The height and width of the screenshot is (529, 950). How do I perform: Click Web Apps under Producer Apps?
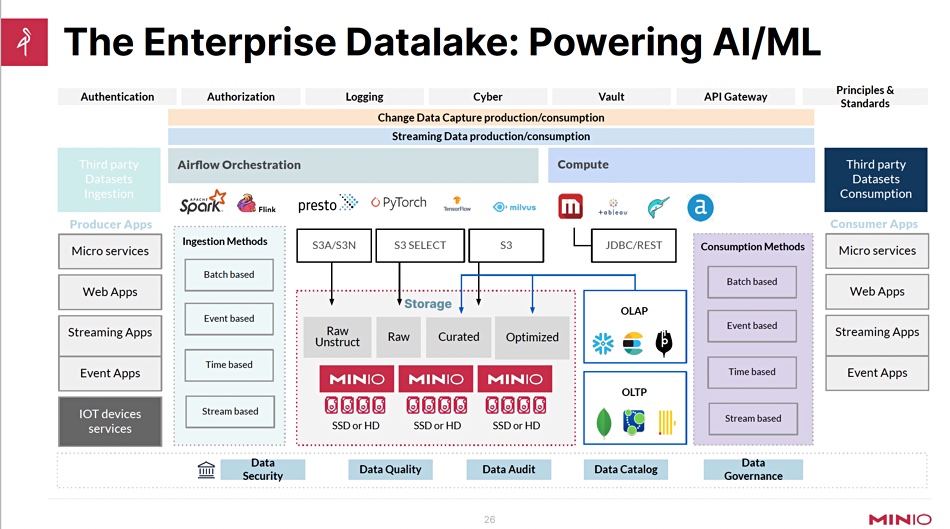pos(110,292)
